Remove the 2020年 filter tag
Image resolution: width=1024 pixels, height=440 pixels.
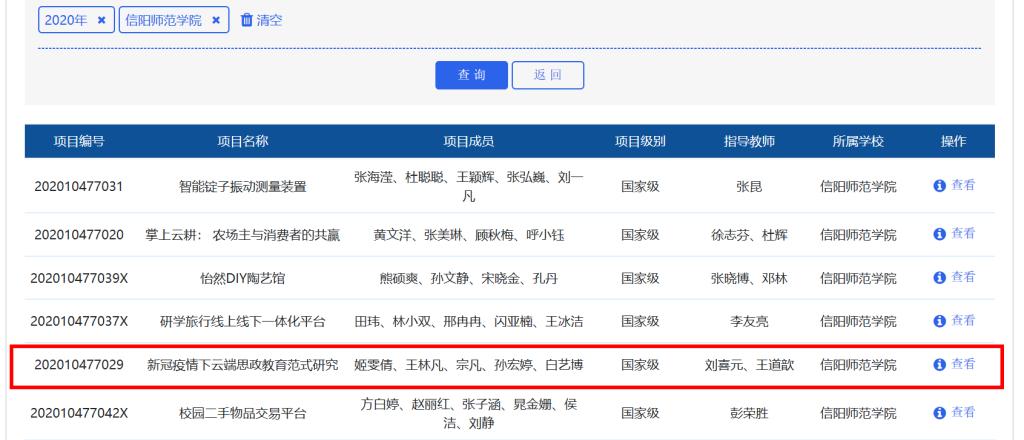(x=101, y=20)
